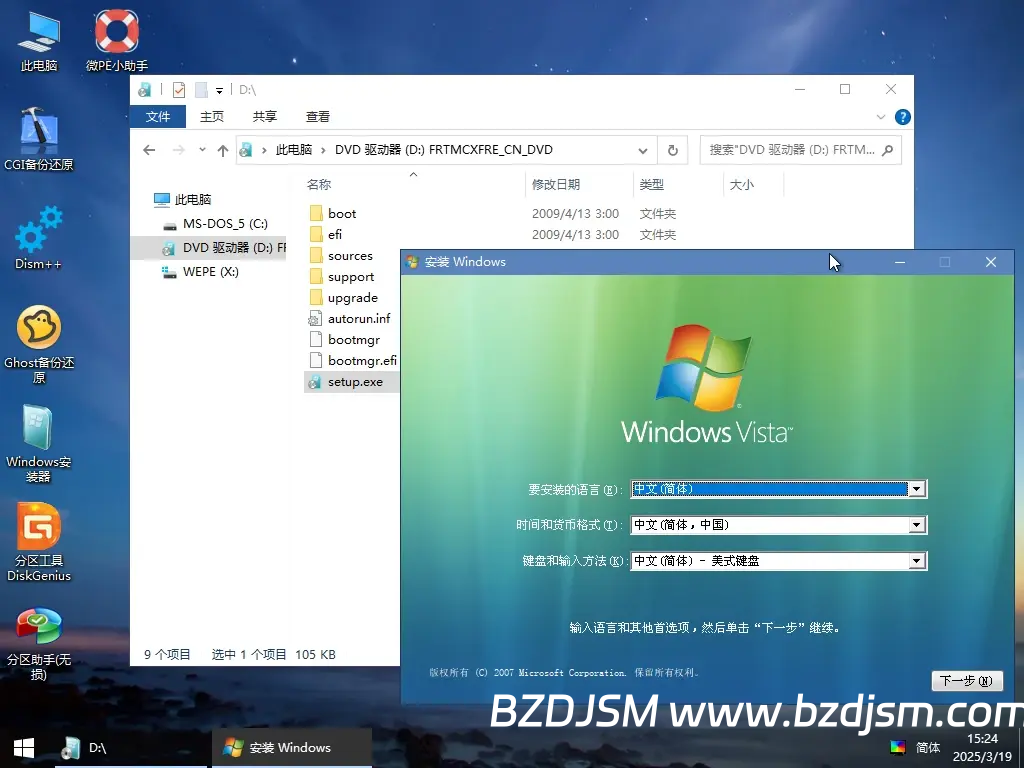Open the quick access toolbar customize arrow

[219, 90]
